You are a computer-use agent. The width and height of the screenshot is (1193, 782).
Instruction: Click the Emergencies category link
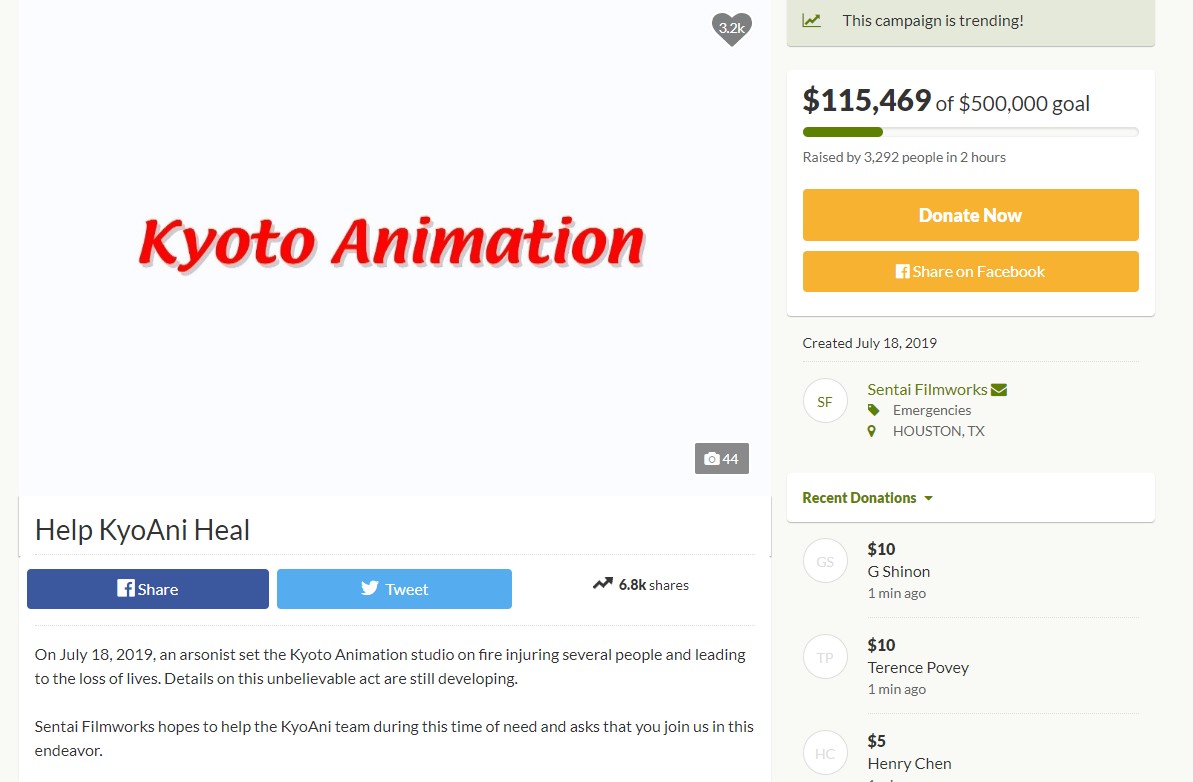931,410
